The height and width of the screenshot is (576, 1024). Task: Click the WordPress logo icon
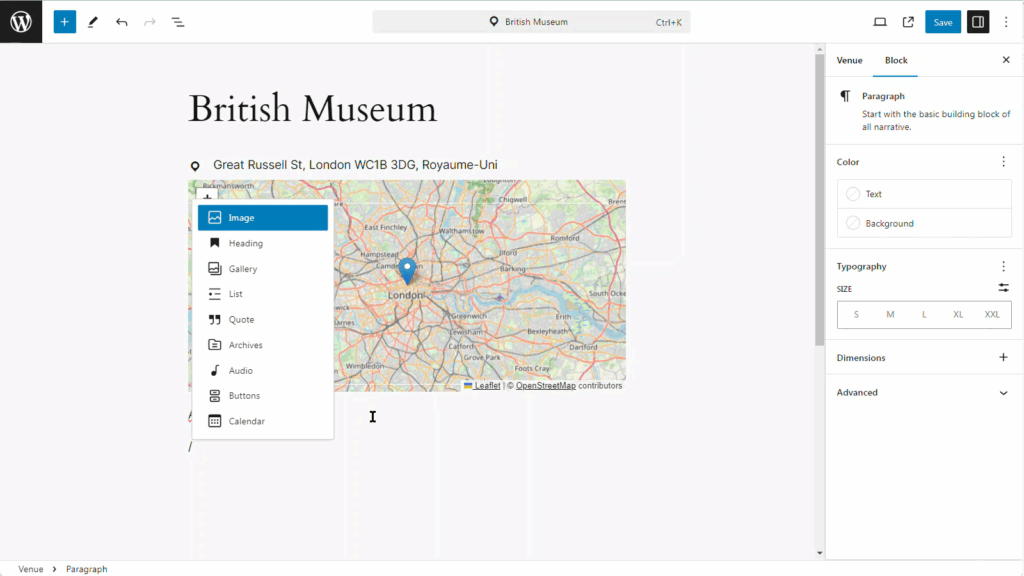click(x=21, y=21)
